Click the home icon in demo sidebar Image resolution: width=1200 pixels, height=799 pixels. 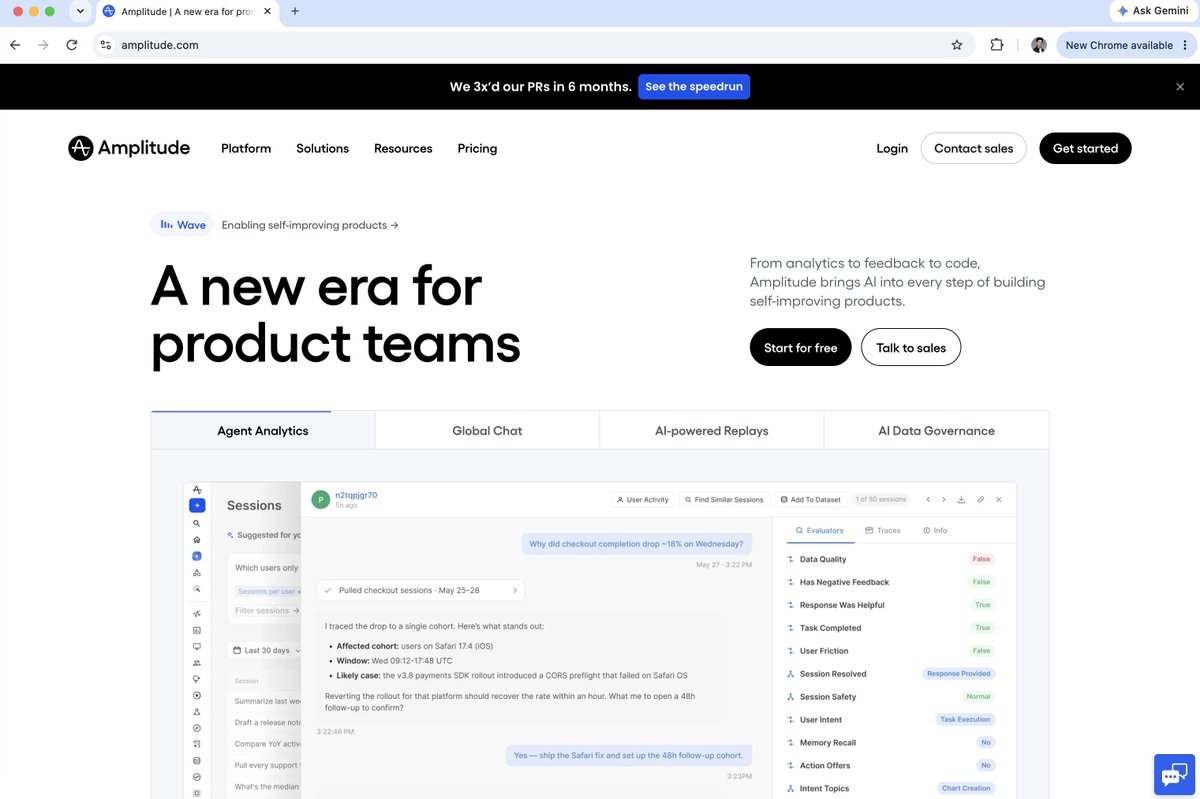(197, 539)
